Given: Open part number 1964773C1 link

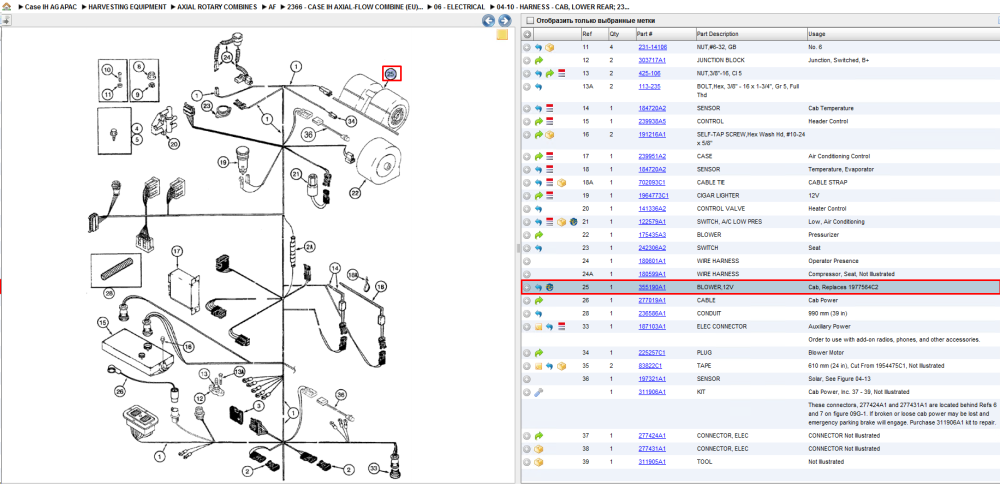Looking at the screenshot, I should (654, 195).
